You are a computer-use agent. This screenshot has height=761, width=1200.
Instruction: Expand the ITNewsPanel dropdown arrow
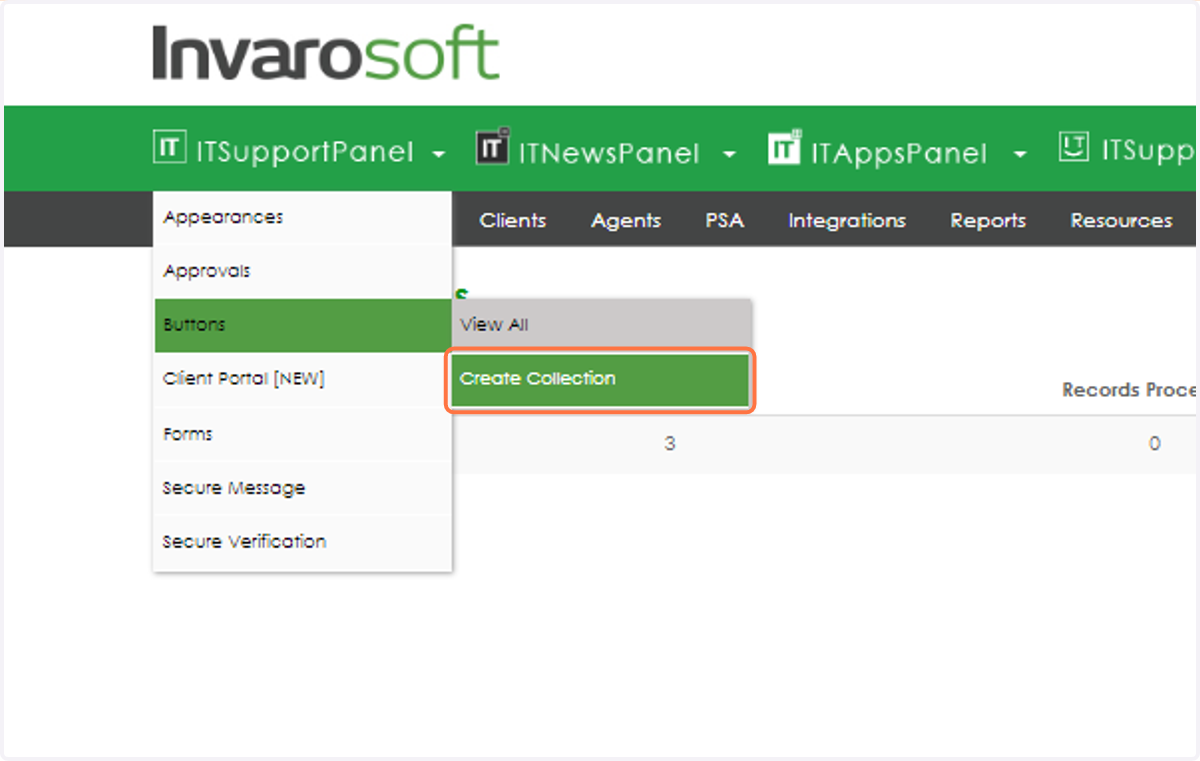[x=729, y=155]
